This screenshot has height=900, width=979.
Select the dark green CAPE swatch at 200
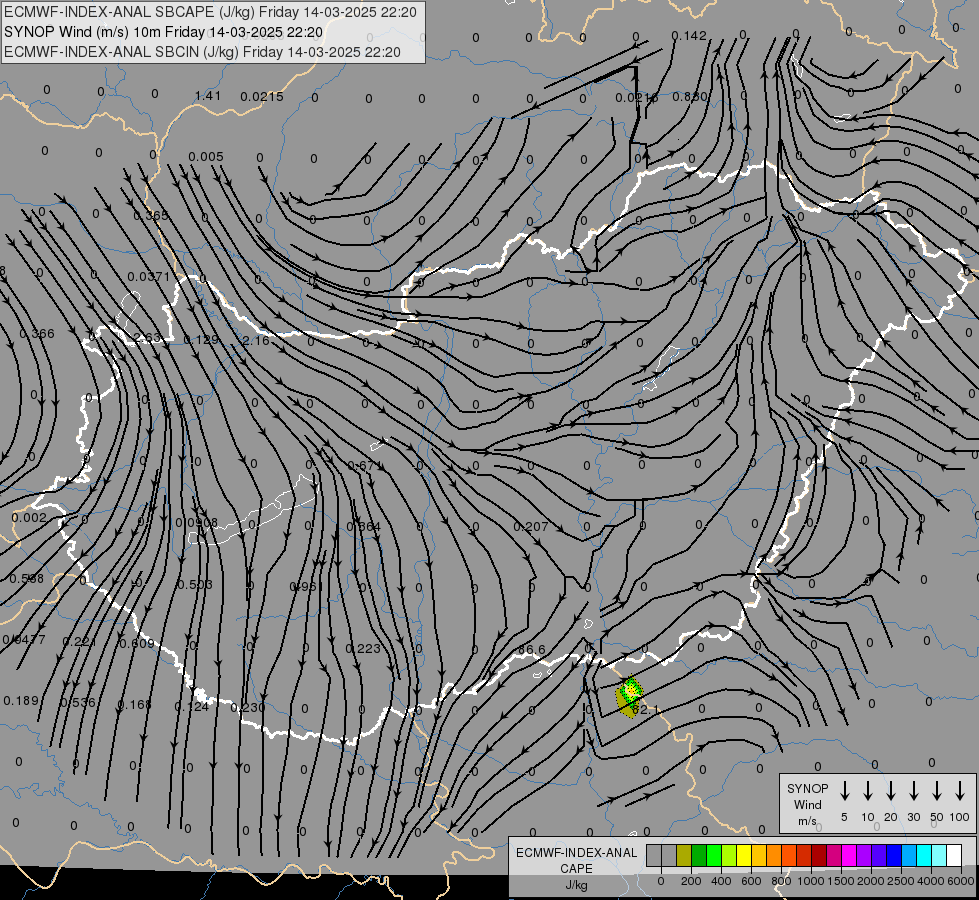tap(699, 855)
